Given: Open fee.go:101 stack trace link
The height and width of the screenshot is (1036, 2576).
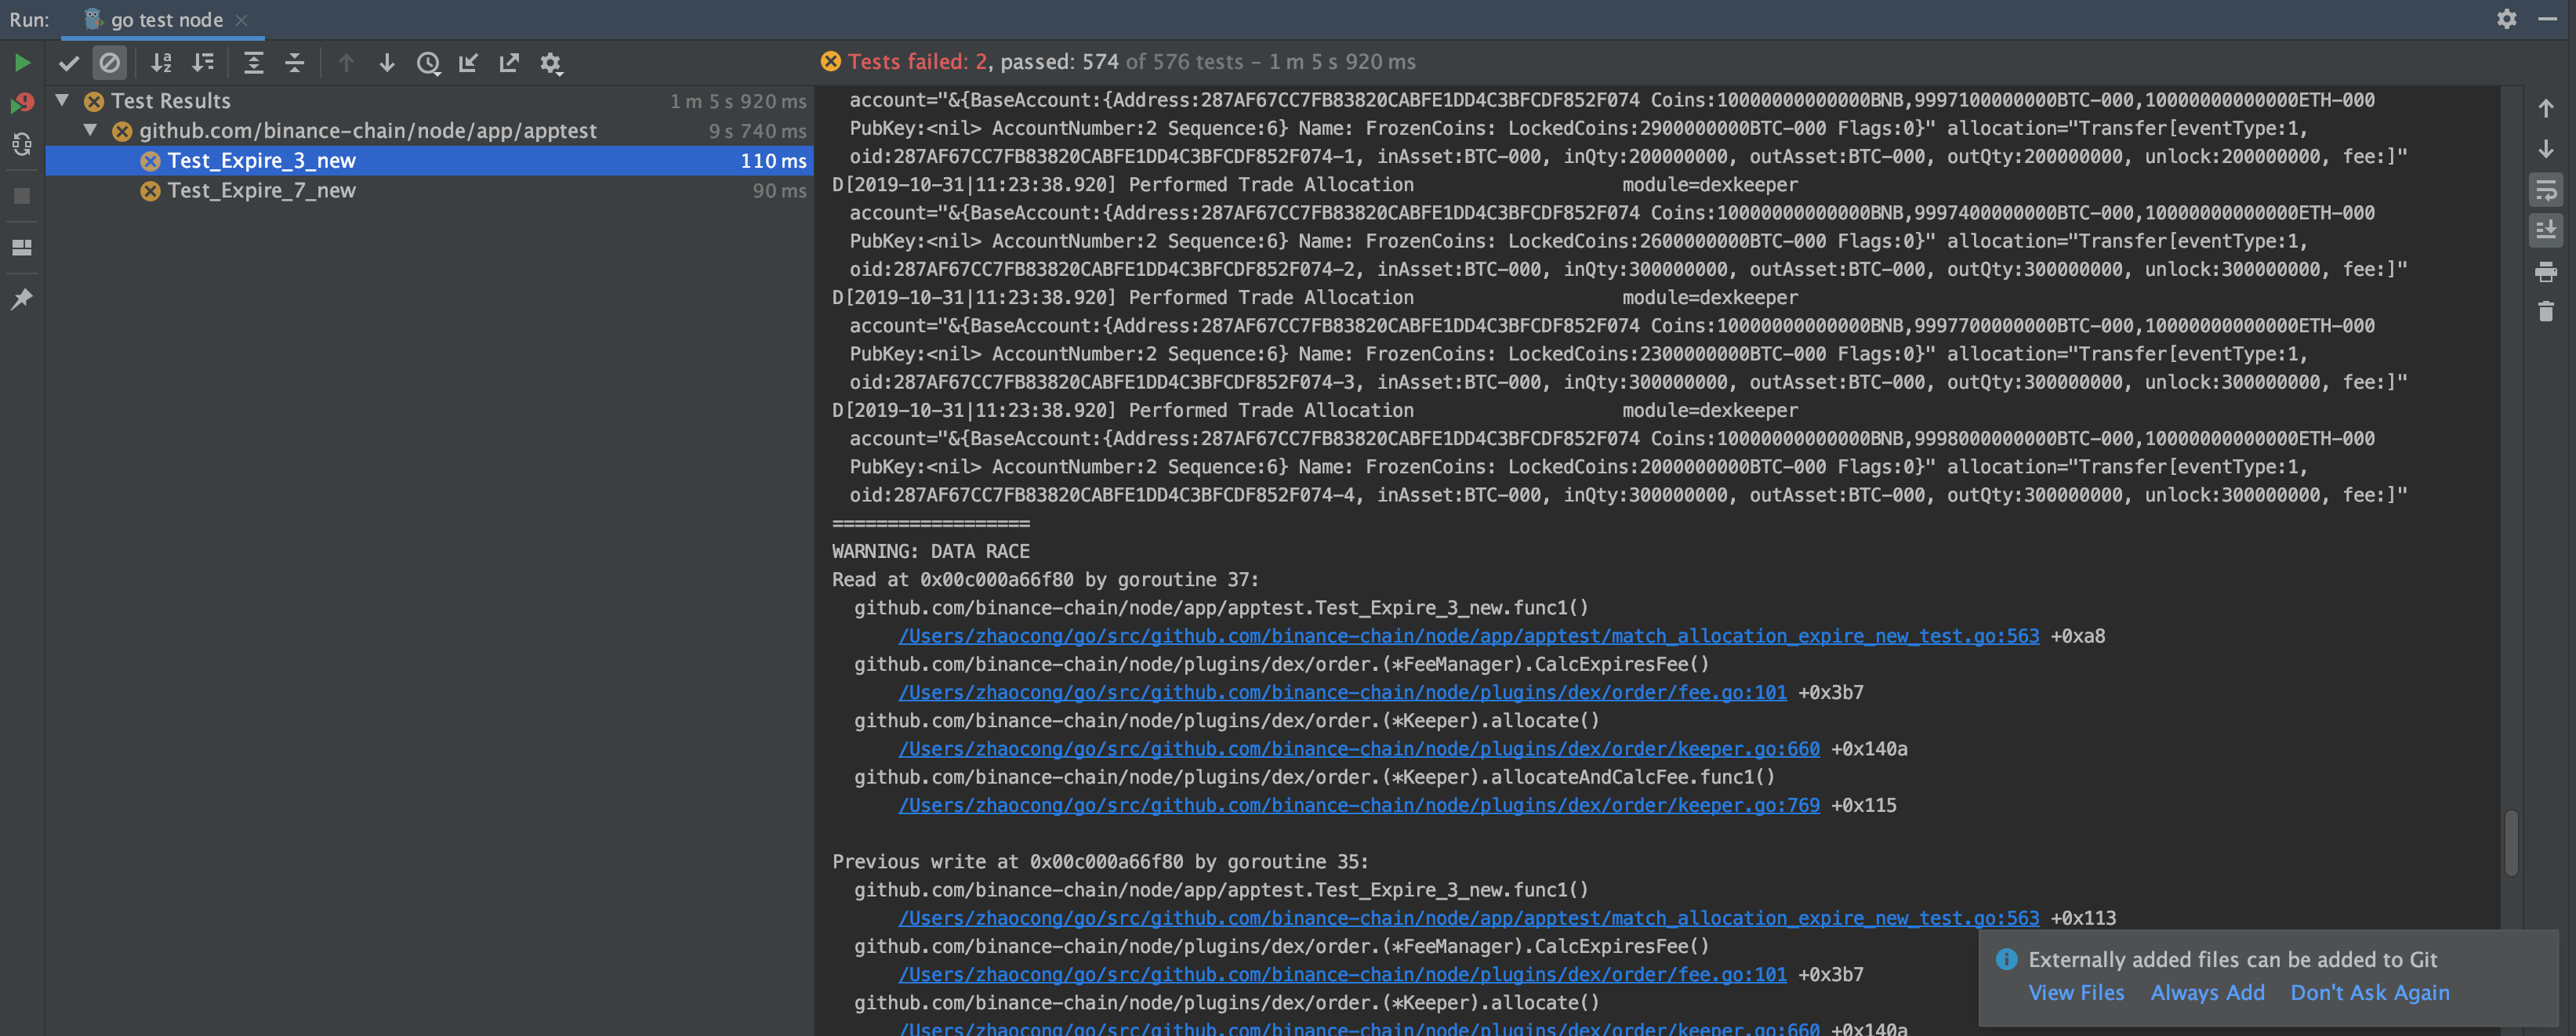Looking at the screenshot, I should [x=1341, y=692].
